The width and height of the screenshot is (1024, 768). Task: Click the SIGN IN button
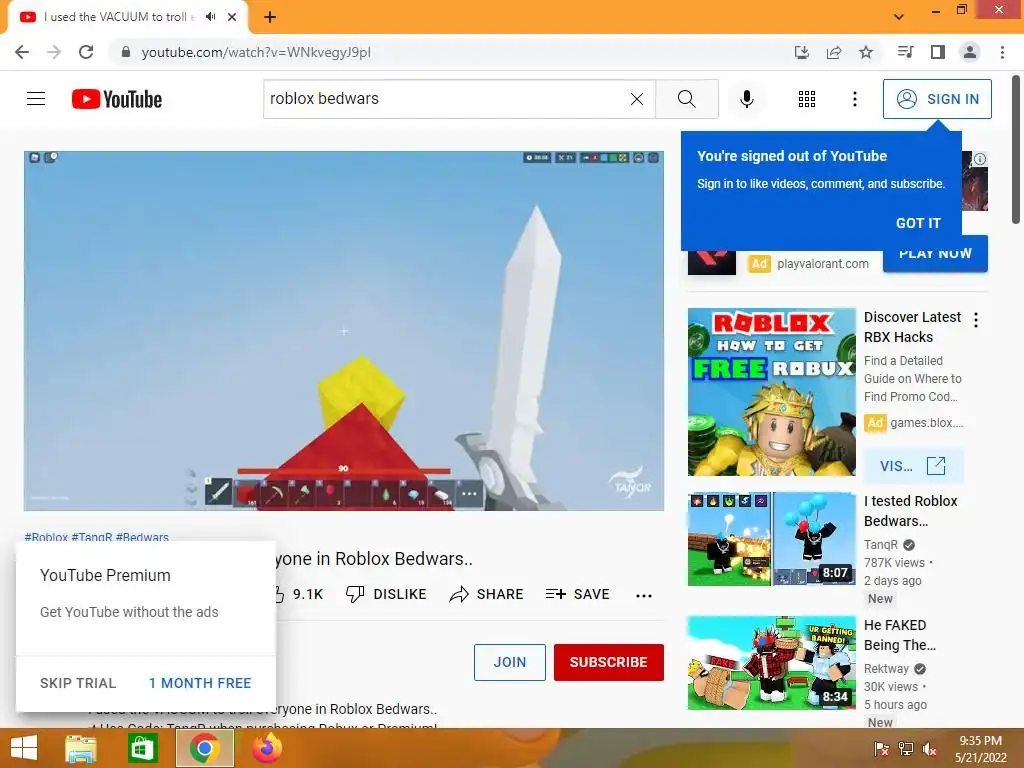click(x=937, y=99)
